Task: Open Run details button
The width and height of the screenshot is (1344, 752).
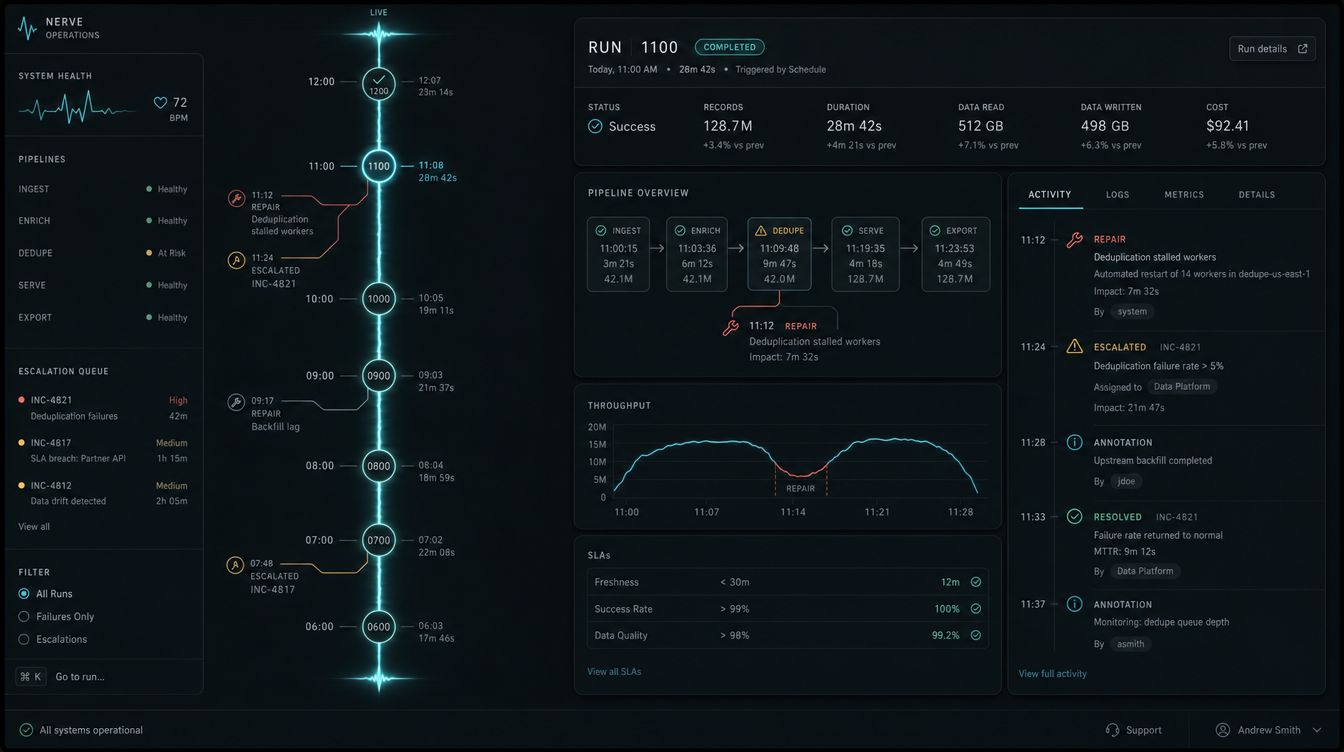Action: (x=1272, y=49)
